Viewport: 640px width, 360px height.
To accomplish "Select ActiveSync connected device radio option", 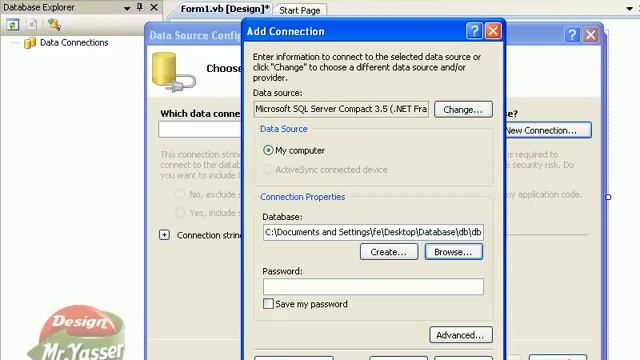I will (x=268, y=169).
